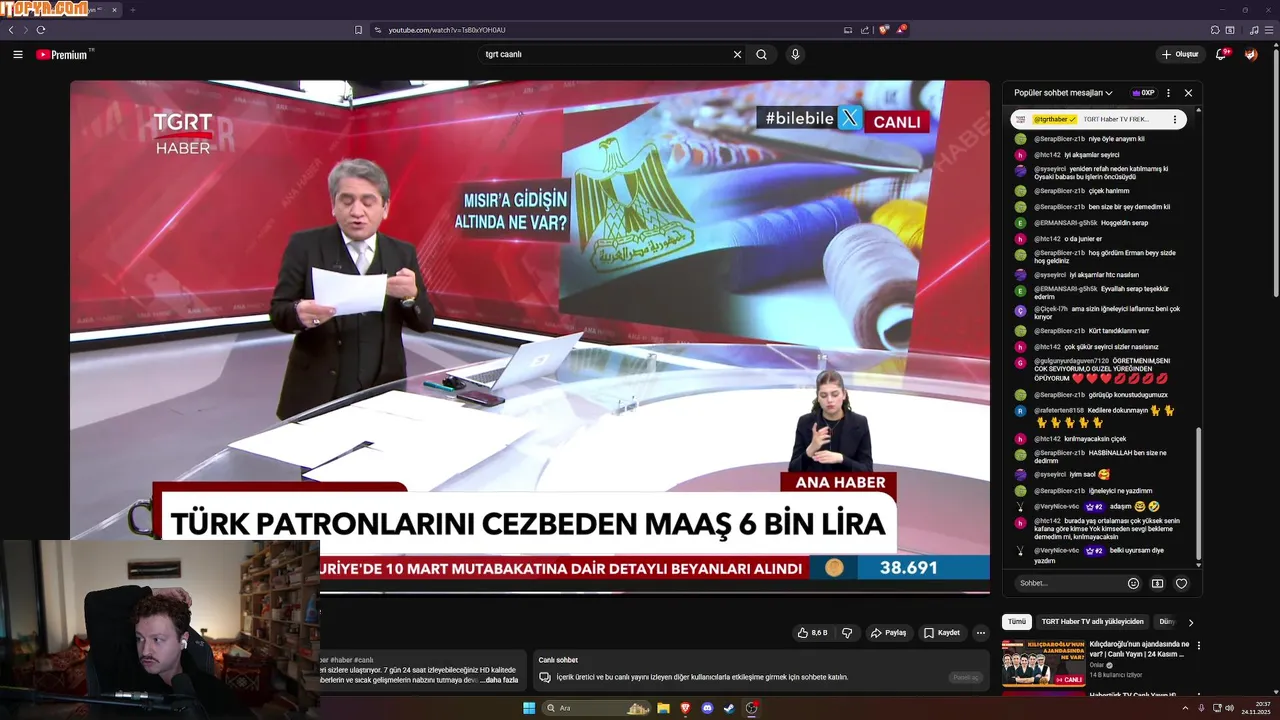Open the volume control in system tray
Viewport: 1280px width, 720px height.
(1230, 708)
